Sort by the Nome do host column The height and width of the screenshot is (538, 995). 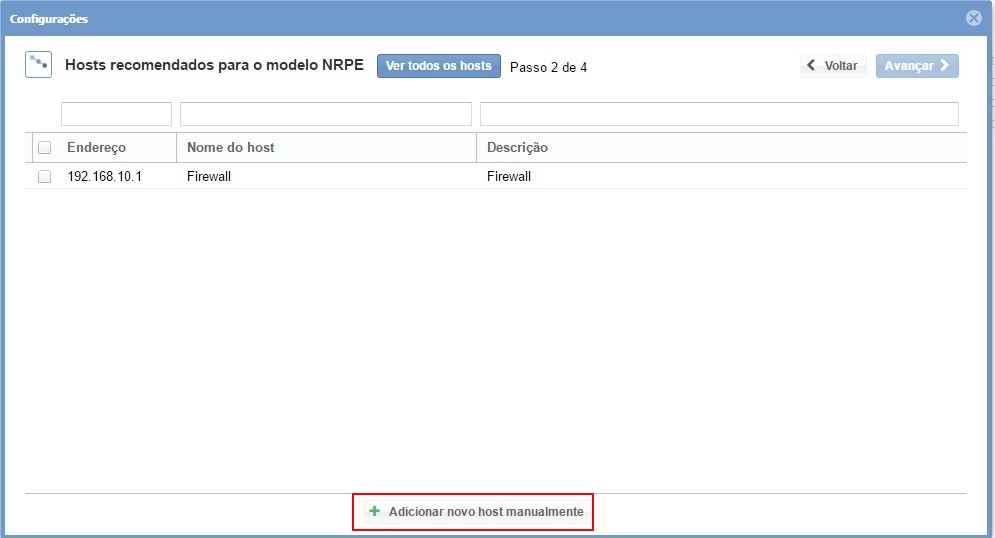(231, 148)
